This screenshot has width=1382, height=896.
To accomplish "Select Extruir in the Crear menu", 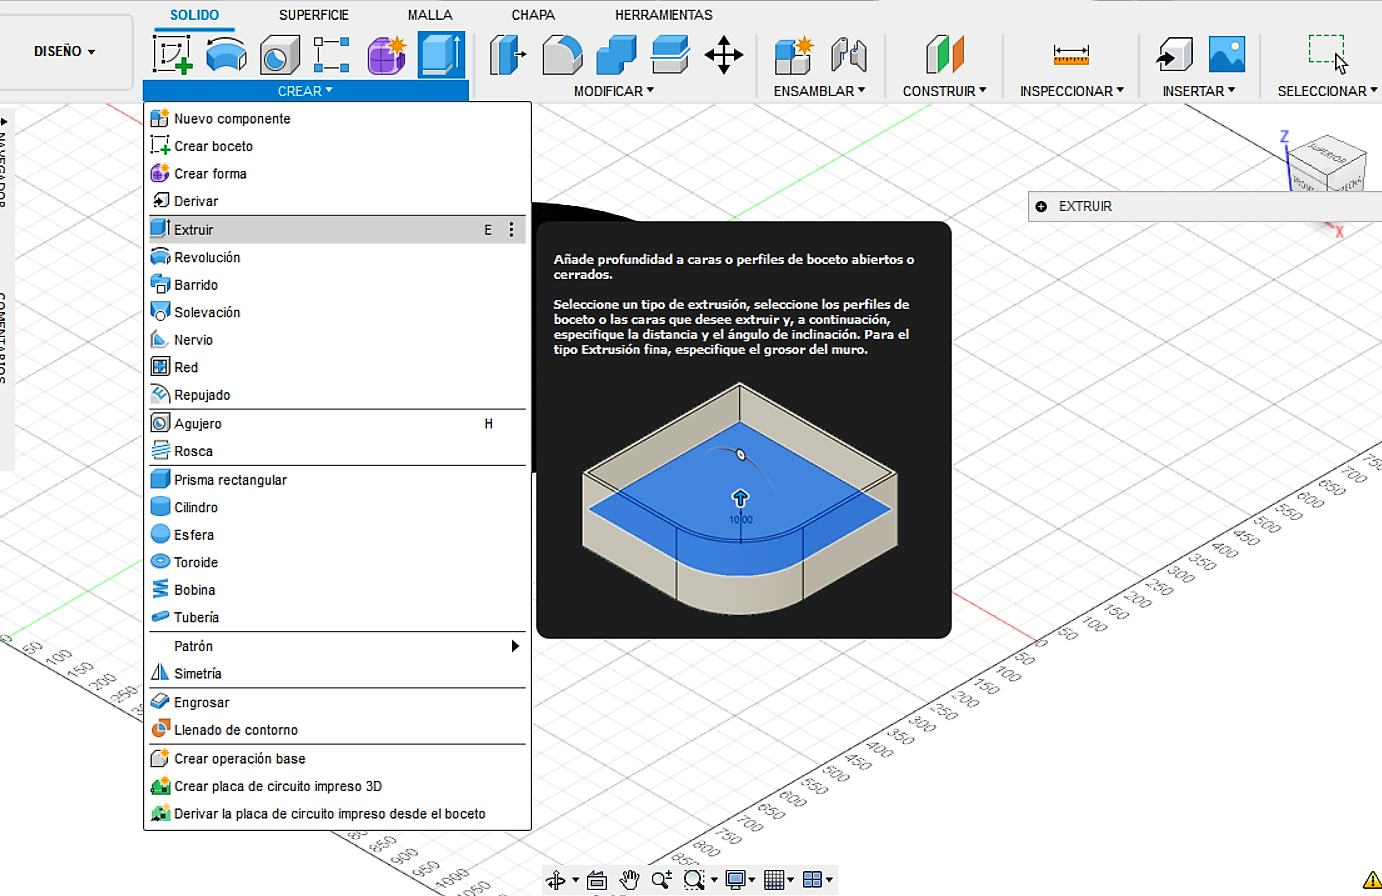I will 337,229.
